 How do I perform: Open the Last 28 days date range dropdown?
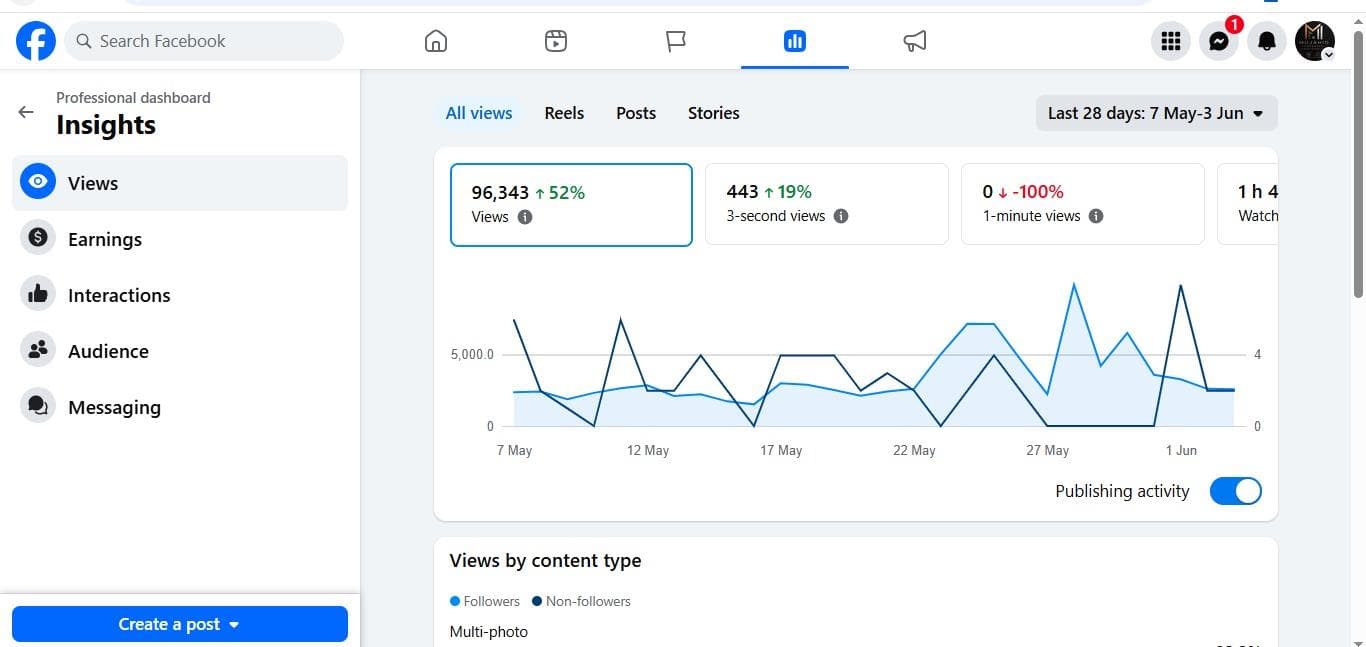(x=1157, y=113)
